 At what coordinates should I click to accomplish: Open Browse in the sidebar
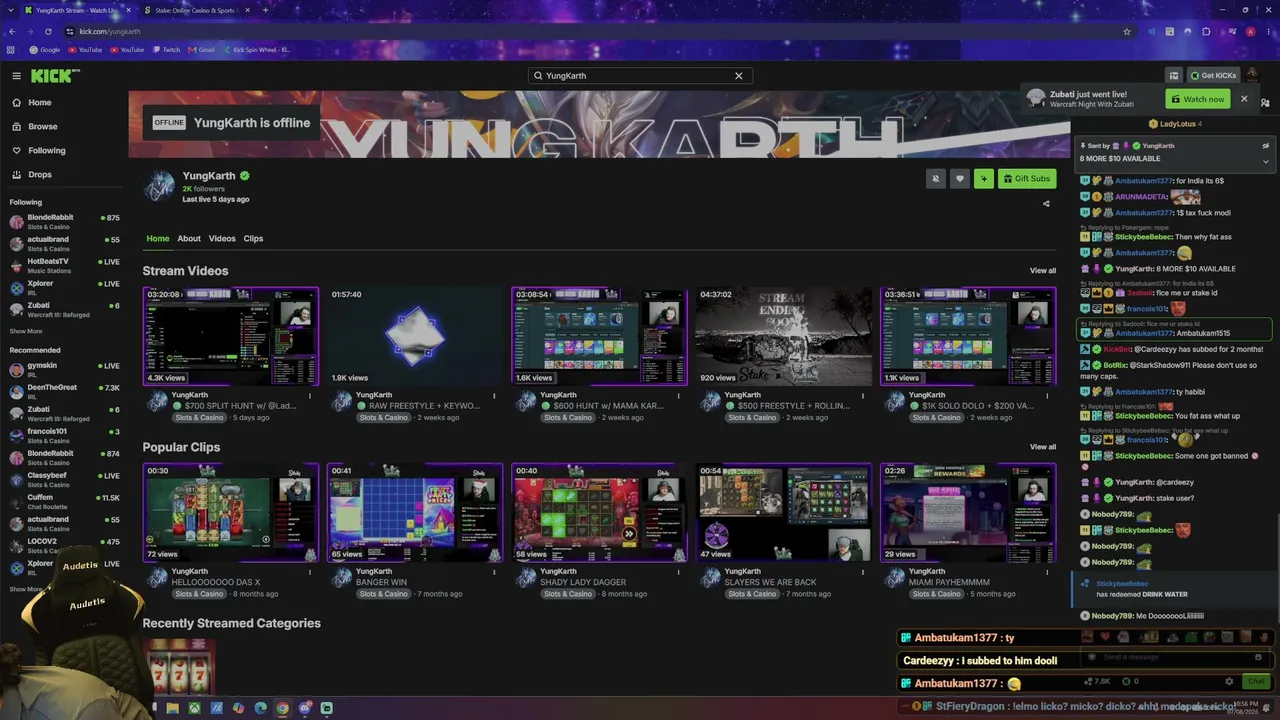click(x=43, y=127)
